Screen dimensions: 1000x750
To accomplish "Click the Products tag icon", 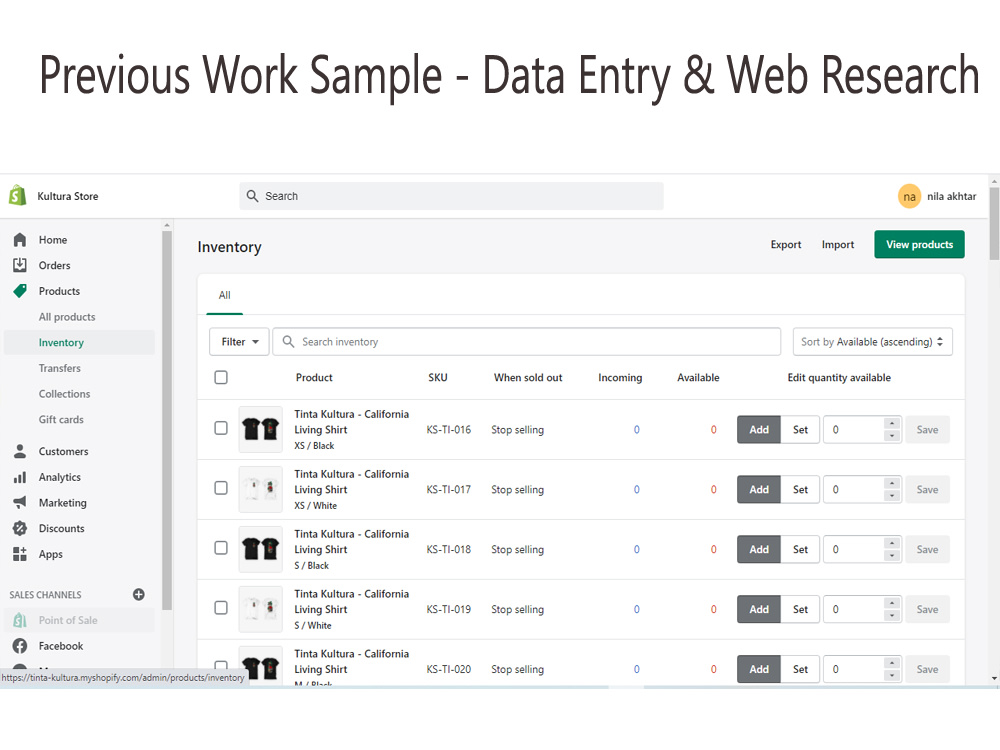I will click(x=20, y=291).
